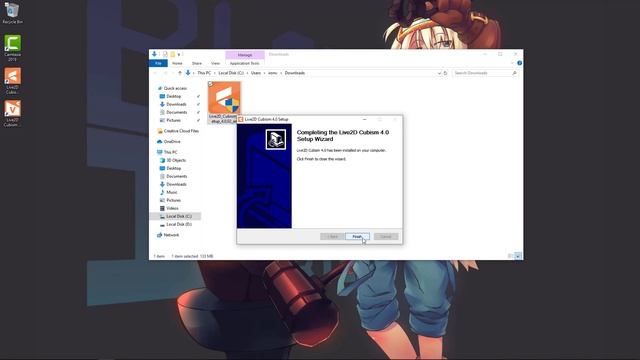This screenshot has width=640, height=360.
Task: Click the magnifier icon in the search box
Action: coord(514,73)
